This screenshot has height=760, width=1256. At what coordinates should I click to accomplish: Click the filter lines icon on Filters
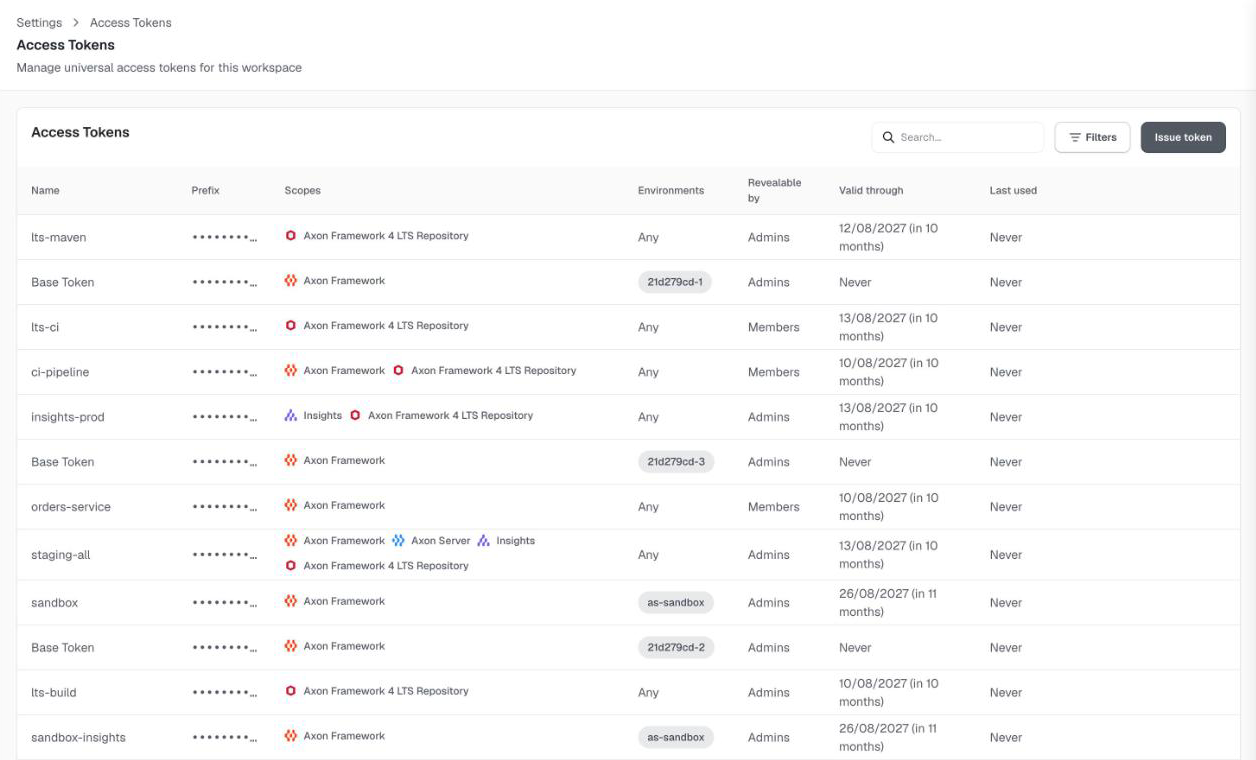click(1075, 137)
